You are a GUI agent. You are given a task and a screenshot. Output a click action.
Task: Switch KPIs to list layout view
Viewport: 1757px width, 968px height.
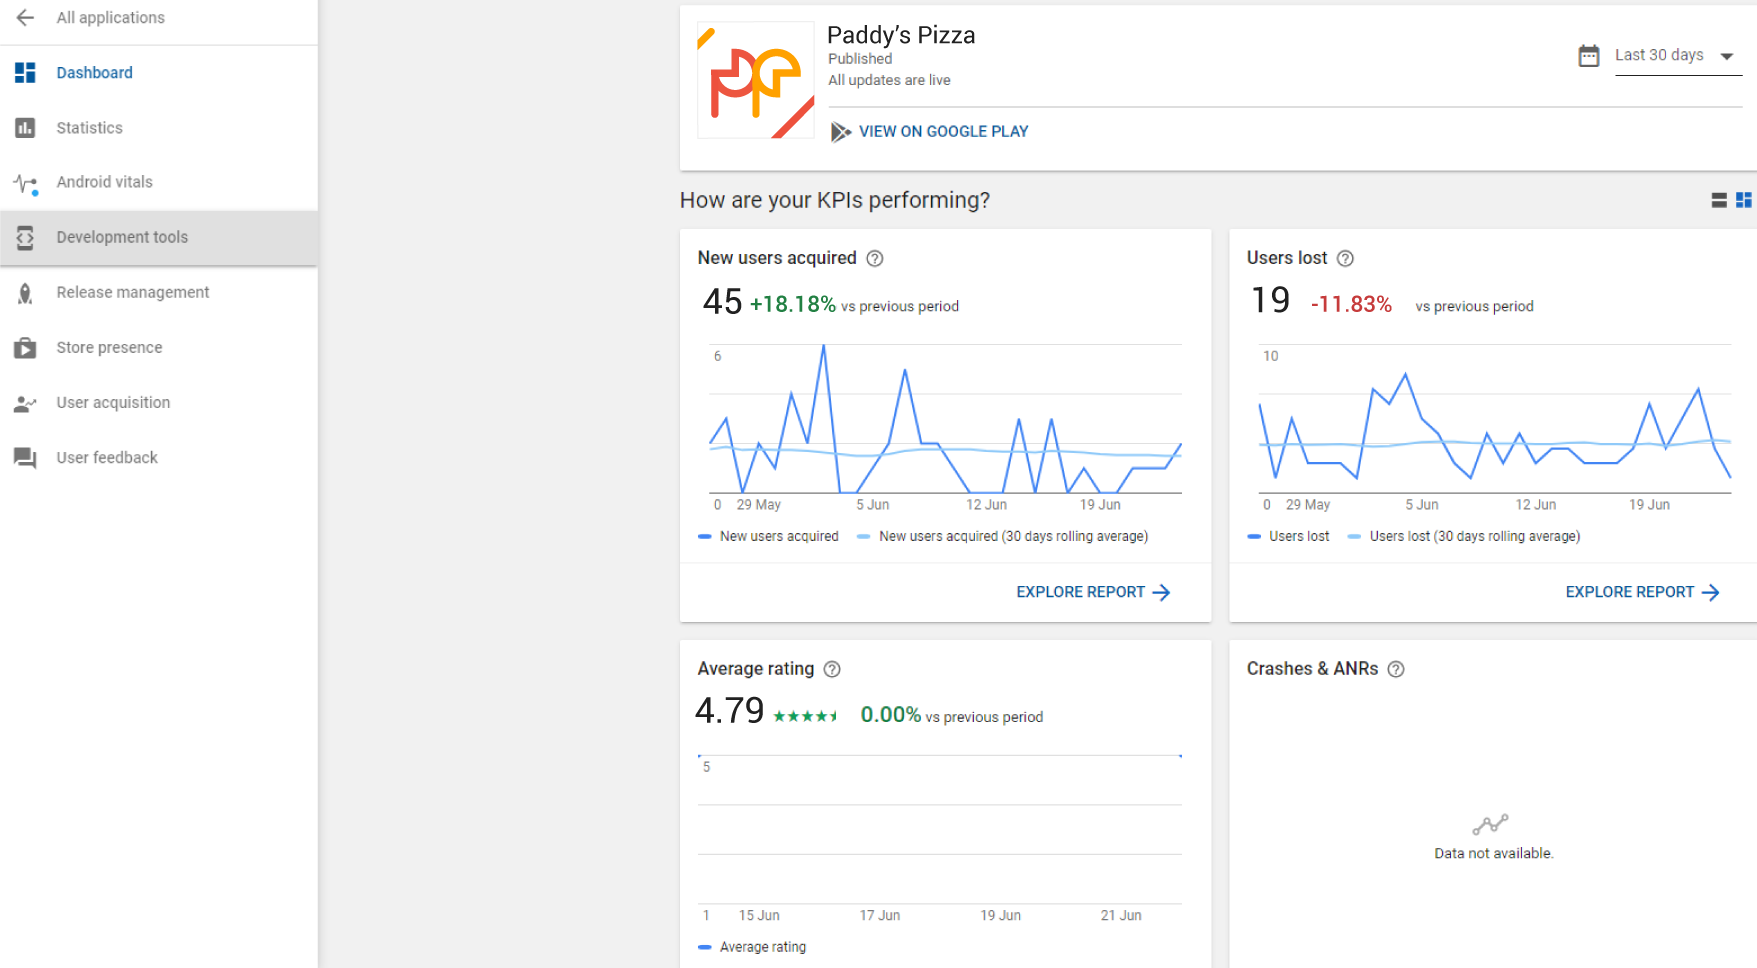pyautogui.click(x=1718, y=200)
